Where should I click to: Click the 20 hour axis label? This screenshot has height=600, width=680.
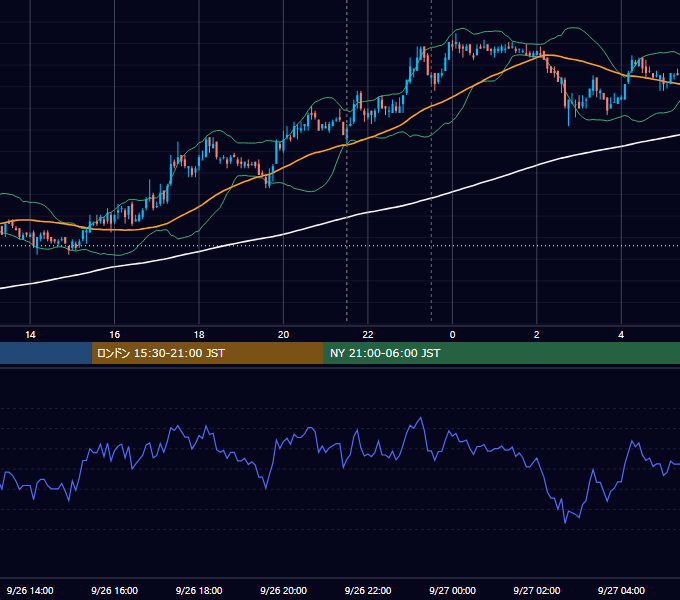[283, 335]
